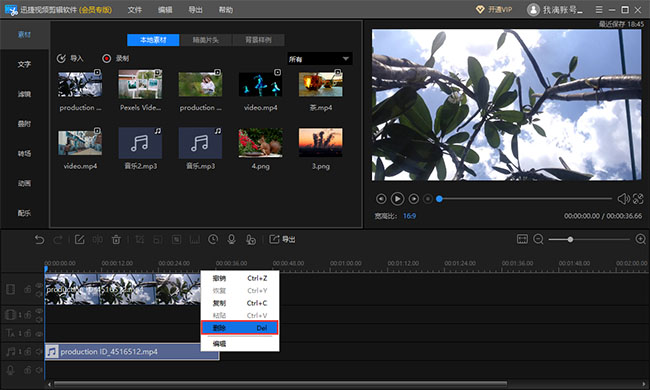Click fit-timeline-to-window icon
The image size is (650, 390).
[522, 239]
